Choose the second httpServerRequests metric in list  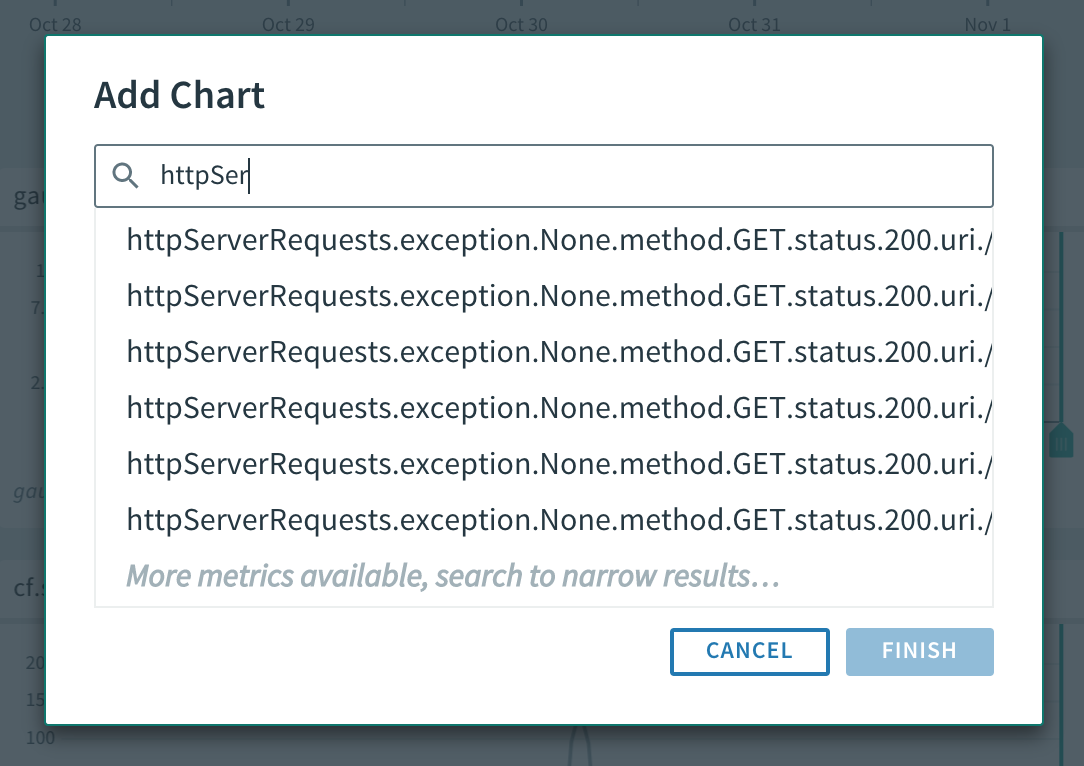560,296
